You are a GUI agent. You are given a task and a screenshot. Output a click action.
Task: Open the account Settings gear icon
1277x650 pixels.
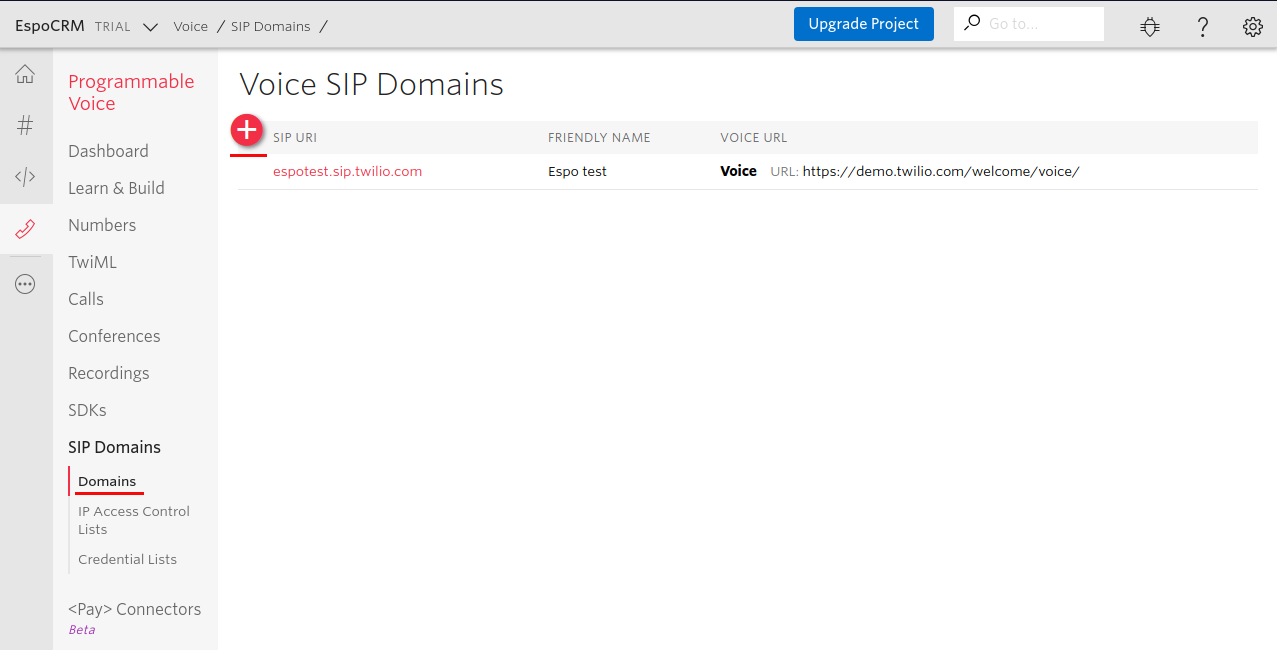[x=1252, y=26]
